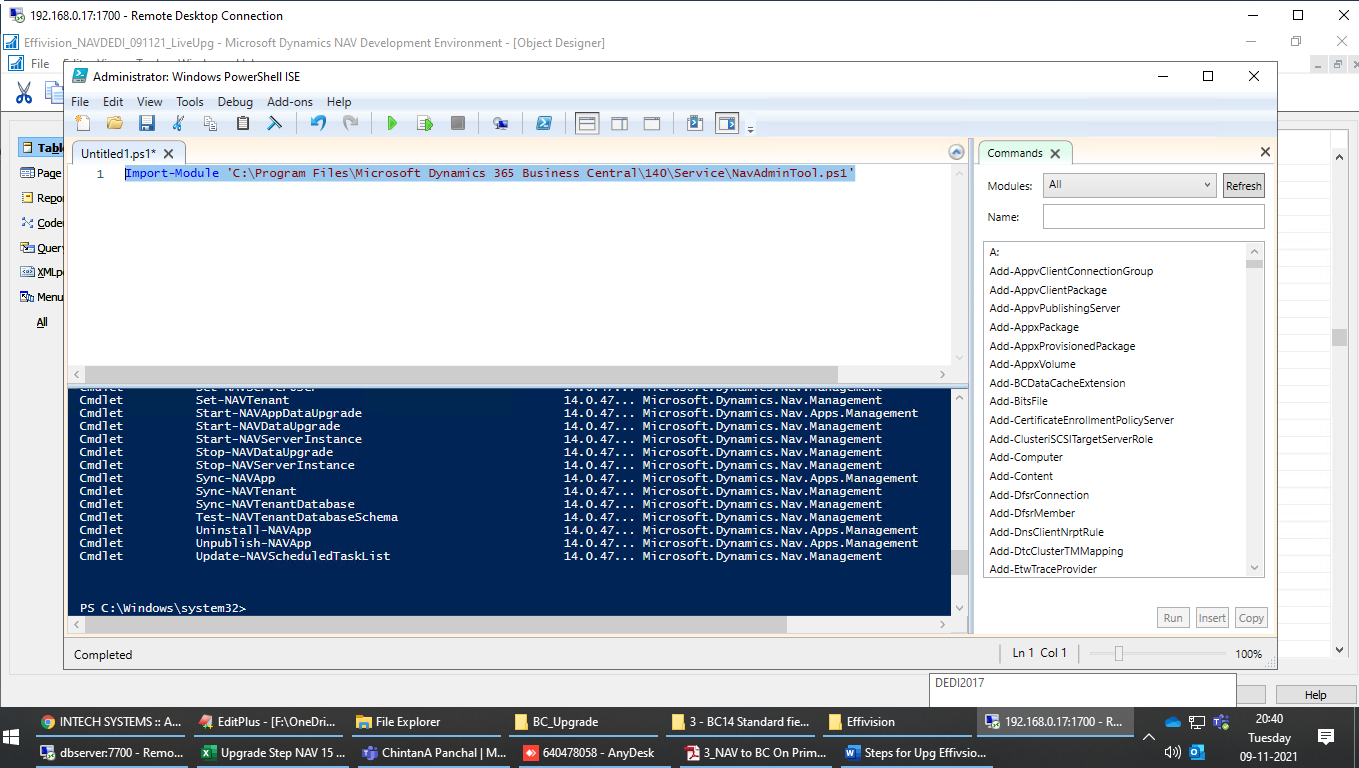
Task: Click the Stop Operation square icon
Action: pyautogui.click(x=458, y=123)
